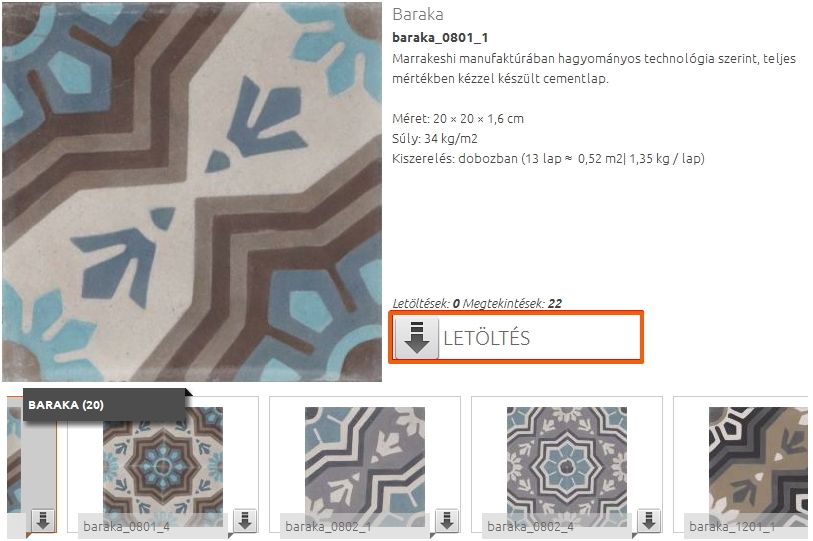Click the Letöltések and Megtekintések counter line
The height and width of the screenshot is (541, 813).
[477, 303]
